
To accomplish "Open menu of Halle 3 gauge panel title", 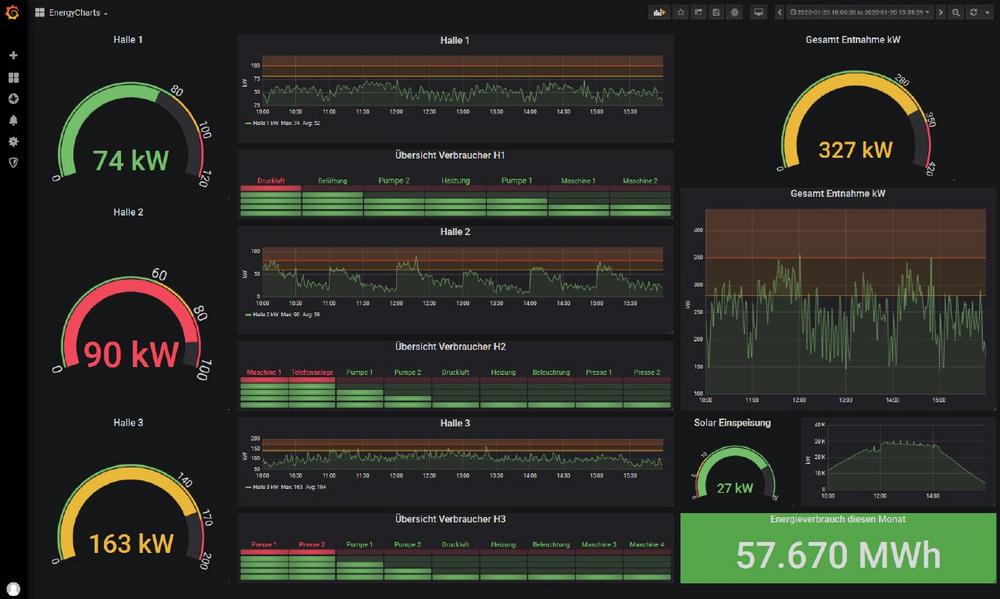I will [x=128, y=422].
